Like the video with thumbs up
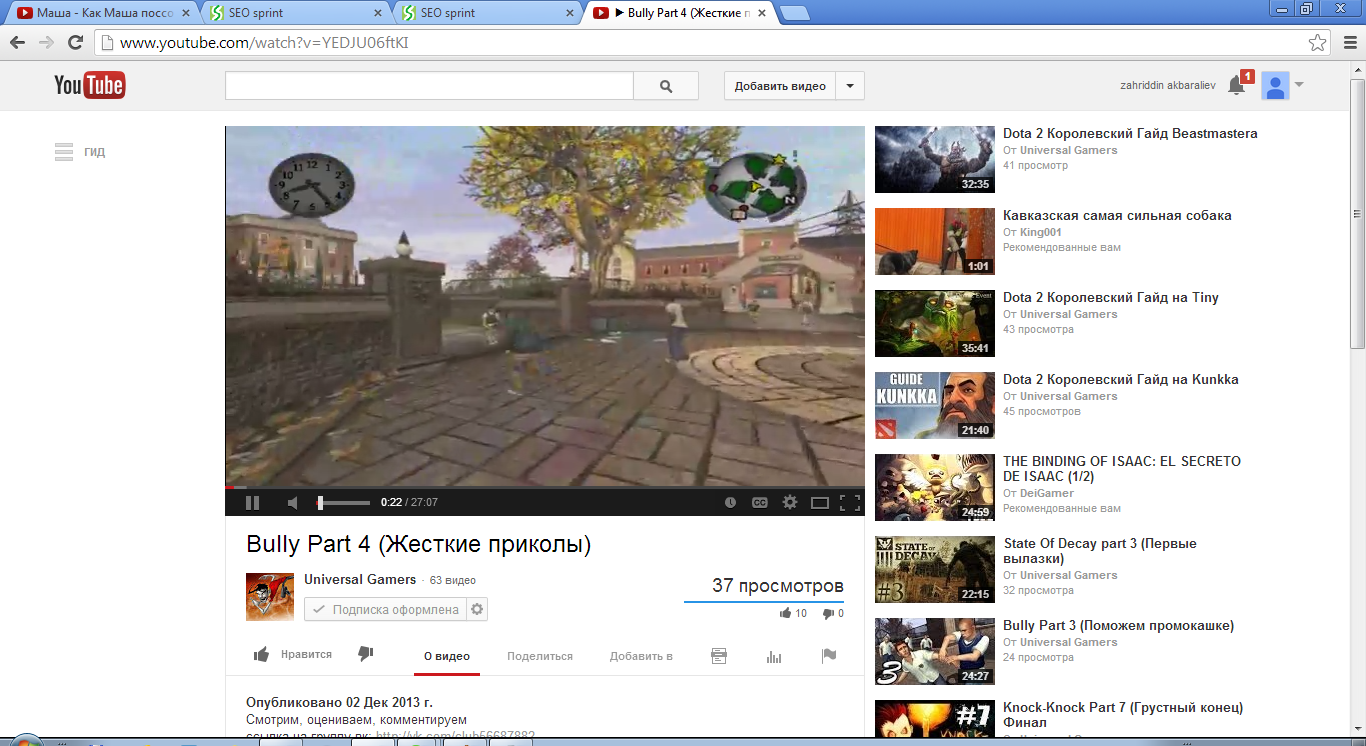This screenshot has height=746, width=1366. click(262, 655)
